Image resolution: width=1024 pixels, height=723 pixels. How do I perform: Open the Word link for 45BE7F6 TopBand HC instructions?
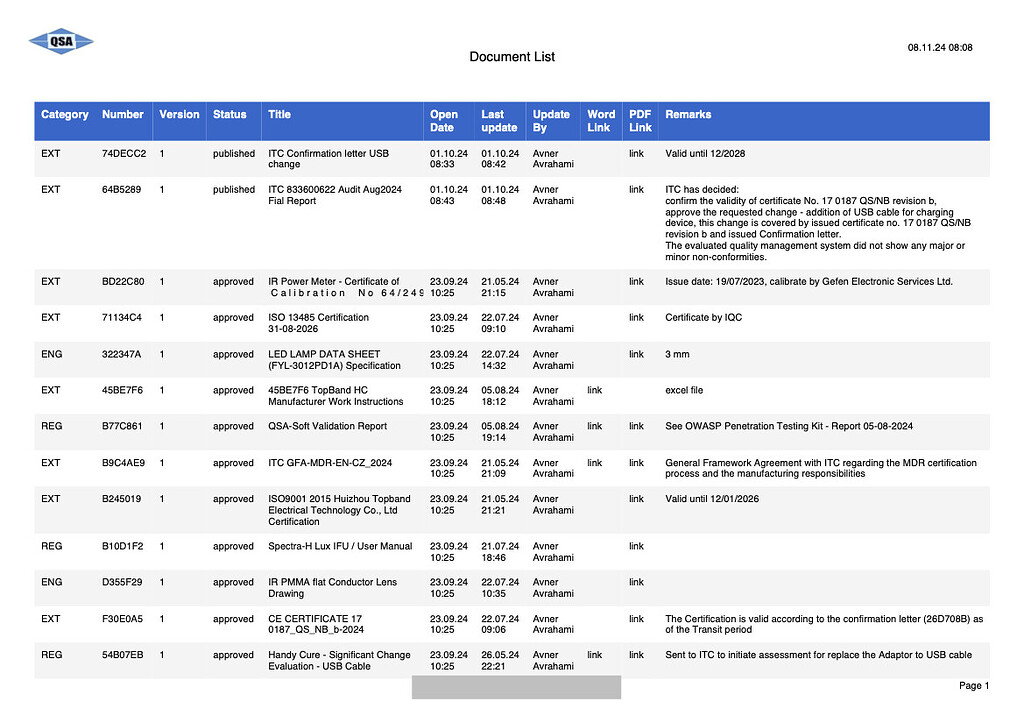click(596, 390)
